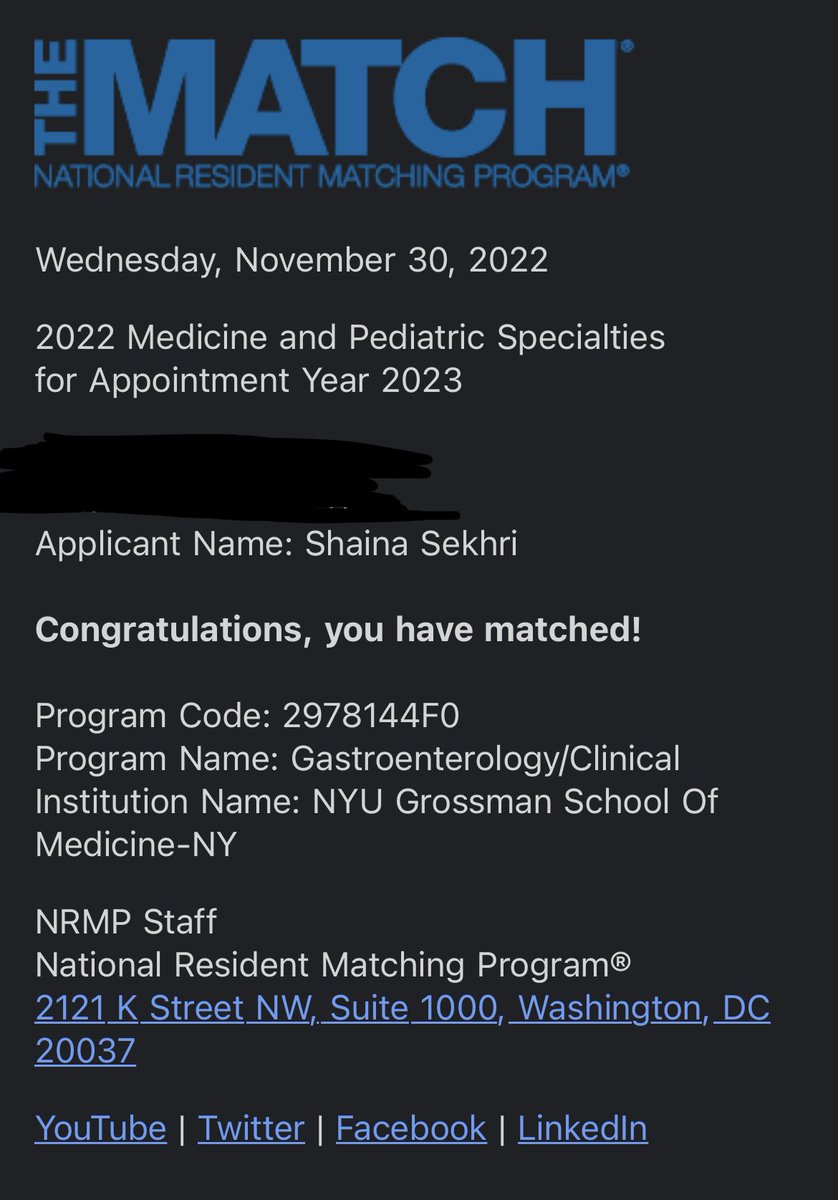Open the LinkedIn link
Viewport: 838px width, 1200px height.
tap(582, 1128)
